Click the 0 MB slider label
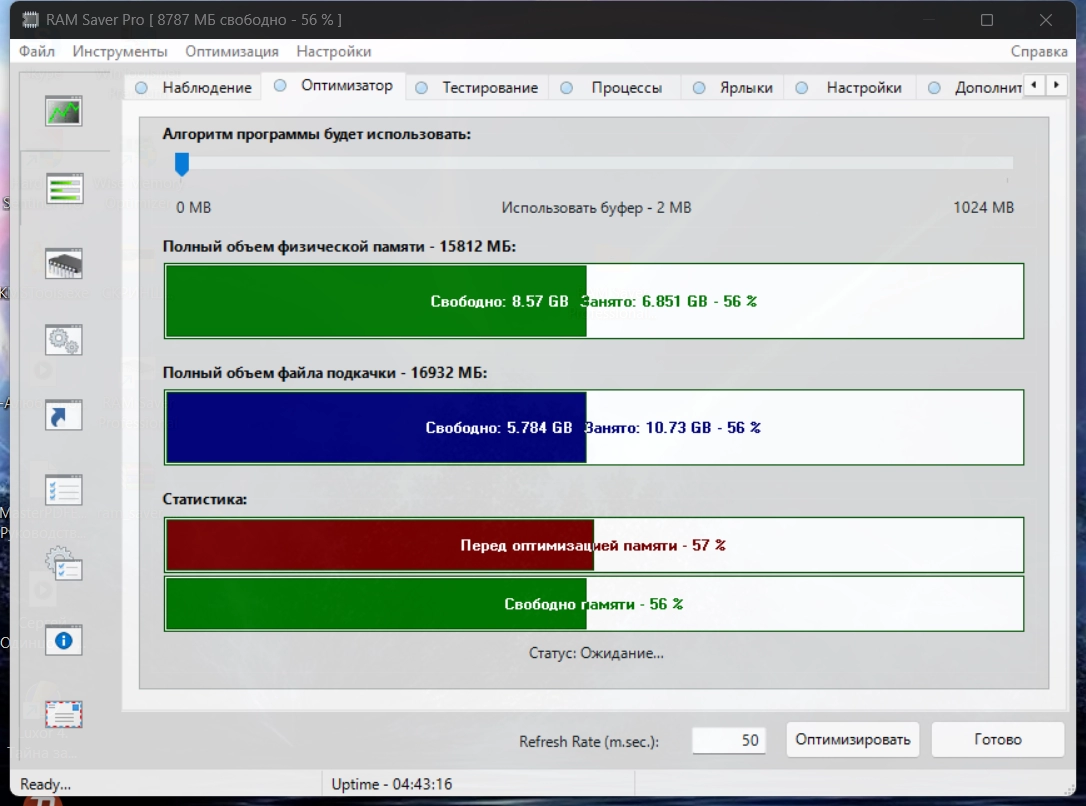 (x=193, y=208)
